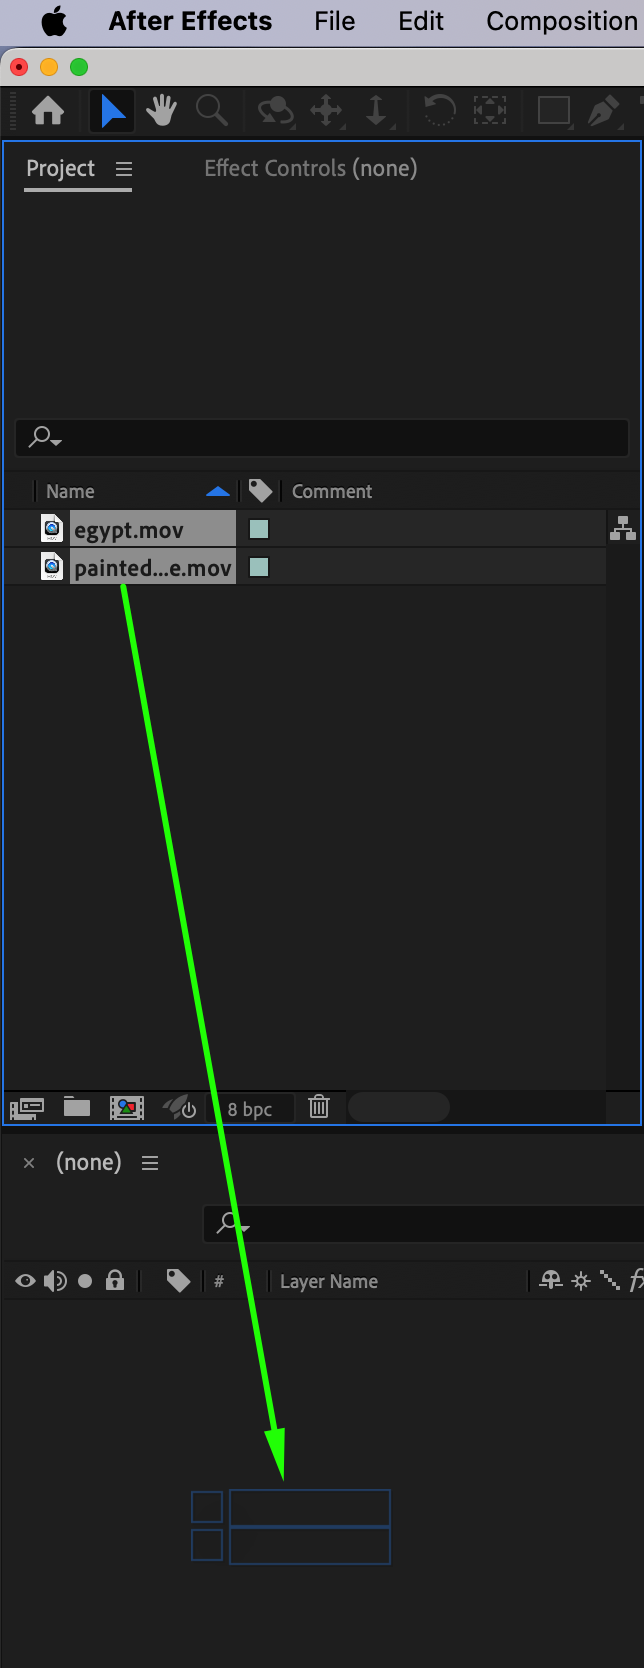Delete selected items with trash icon
Screen dimensions: 644x1668
(319, 1106)
